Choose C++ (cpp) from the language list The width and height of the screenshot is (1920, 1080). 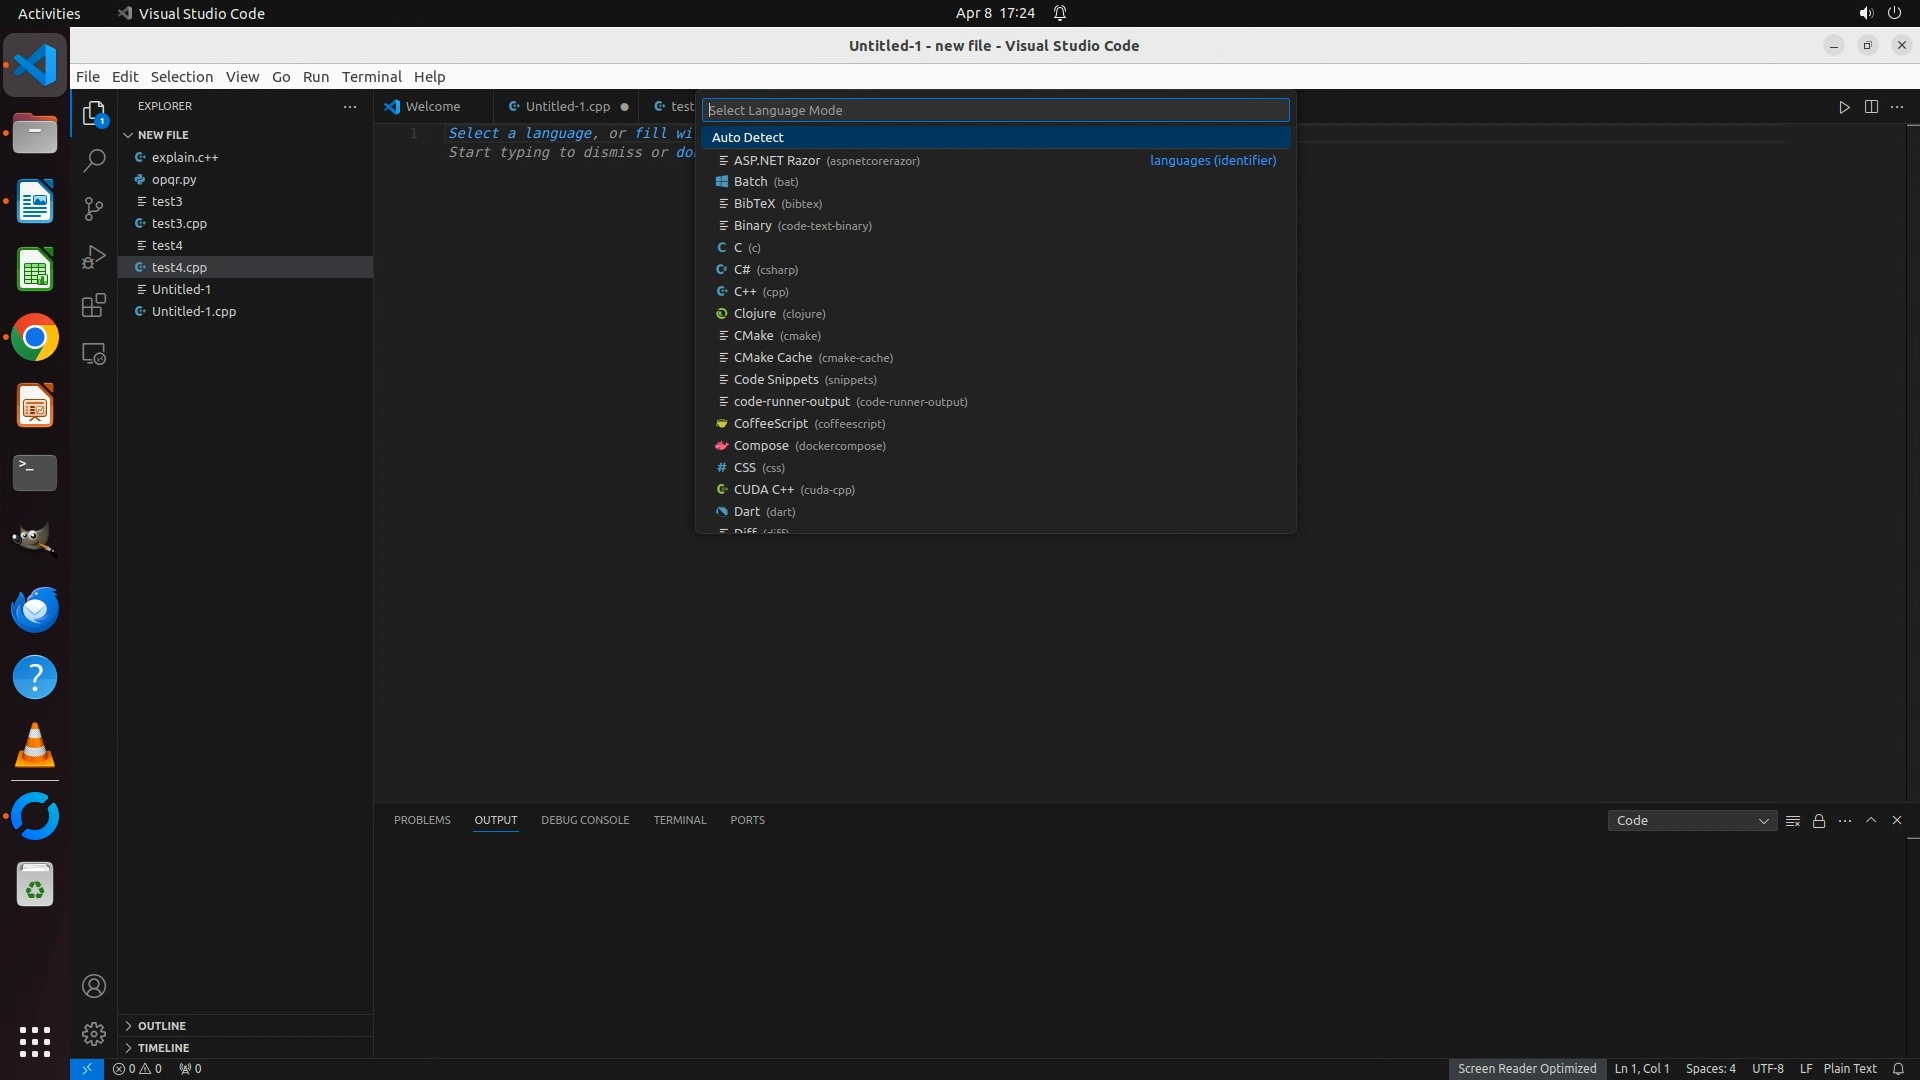coord(760,292)
